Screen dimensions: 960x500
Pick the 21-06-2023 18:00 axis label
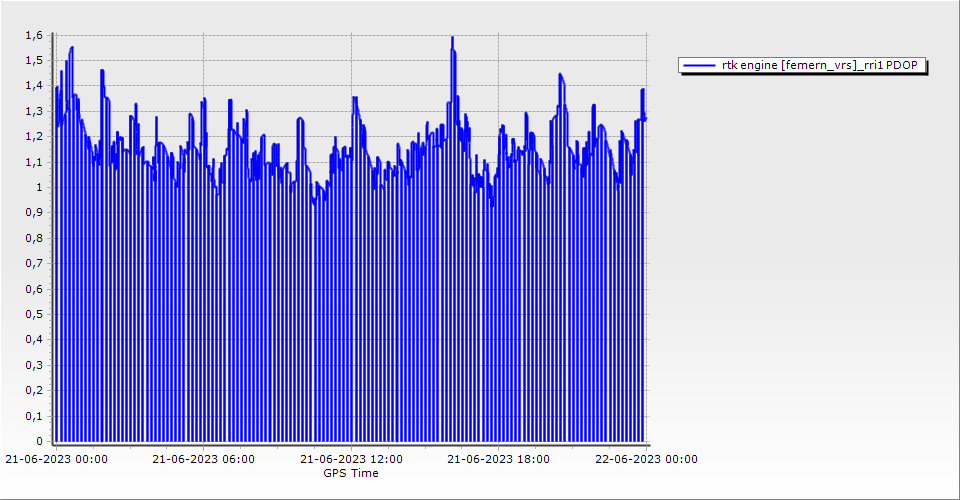(x=498, y=460)
